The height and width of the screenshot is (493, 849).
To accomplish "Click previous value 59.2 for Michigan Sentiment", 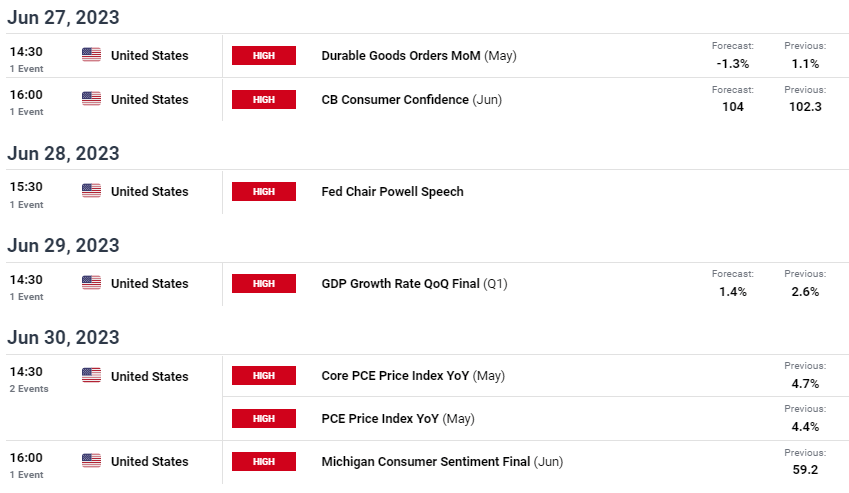I will click(805, 470).
